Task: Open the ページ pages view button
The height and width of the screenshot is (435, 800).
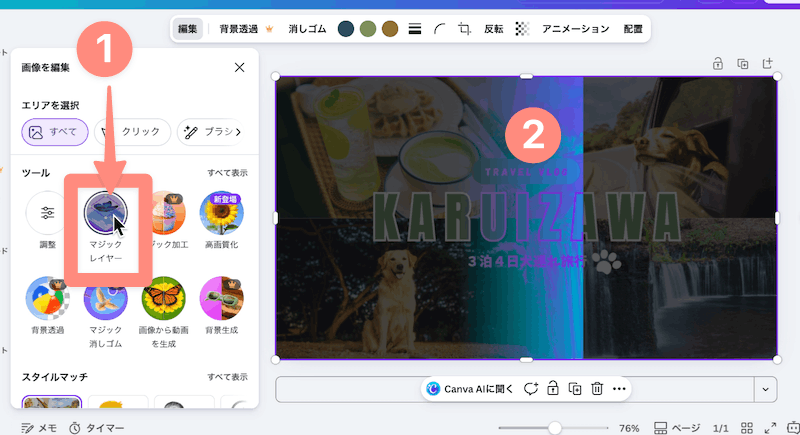Action: [x=677, y=428]
